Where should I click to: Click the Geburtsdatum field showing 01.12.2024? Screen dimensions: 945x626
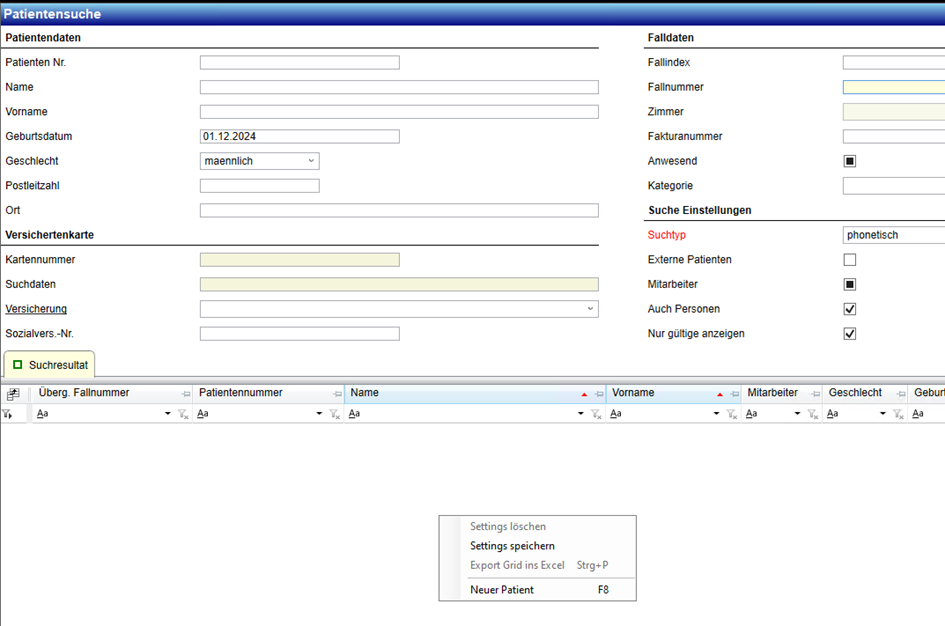tap(300, 136)
